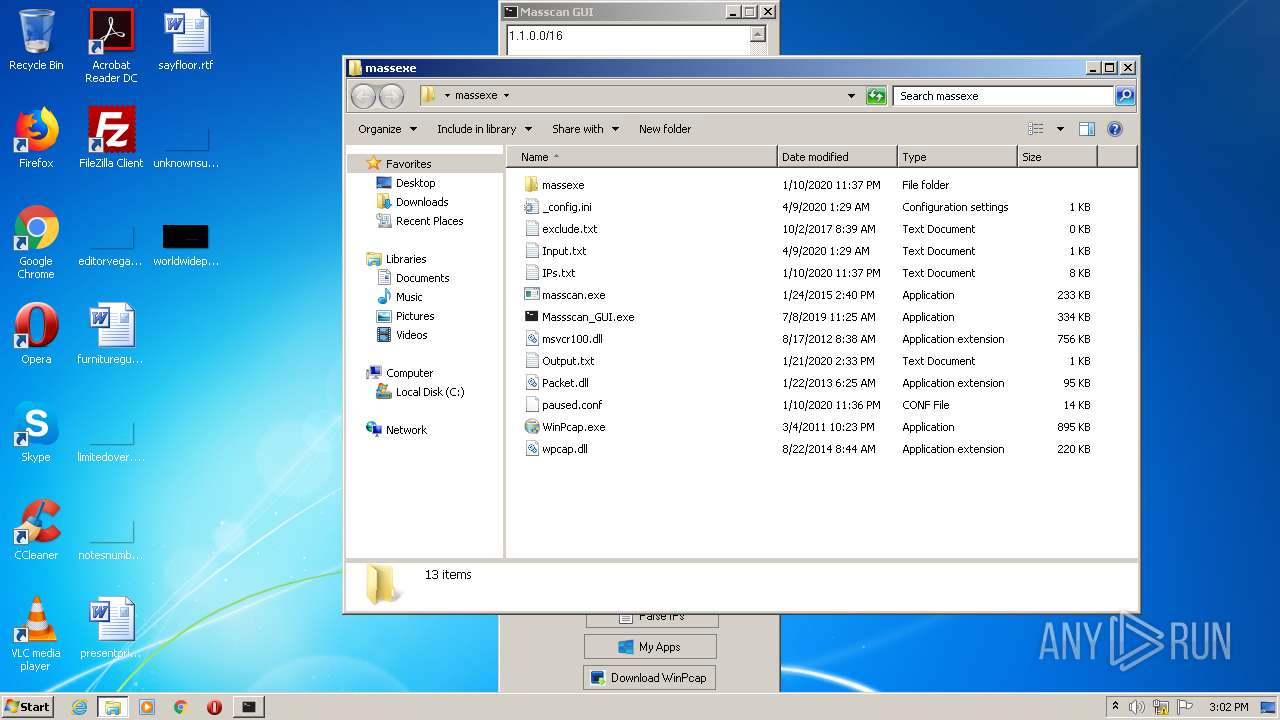The height and width of the screenshot is (720, 1280).
Task: Show the preview pane icon
Action: (x=1087, y=129)
